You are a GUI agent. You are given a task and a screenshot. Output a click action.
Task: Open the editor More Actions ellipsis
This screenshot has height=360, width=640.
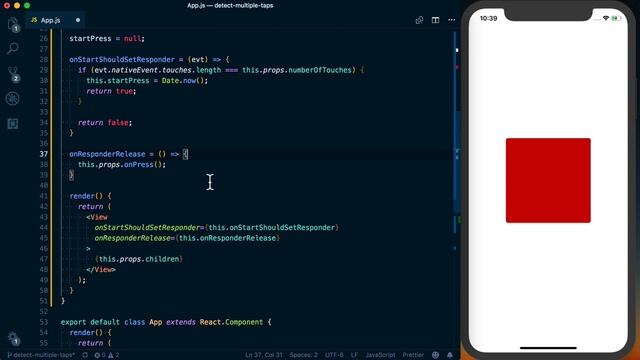coord(451,20)
